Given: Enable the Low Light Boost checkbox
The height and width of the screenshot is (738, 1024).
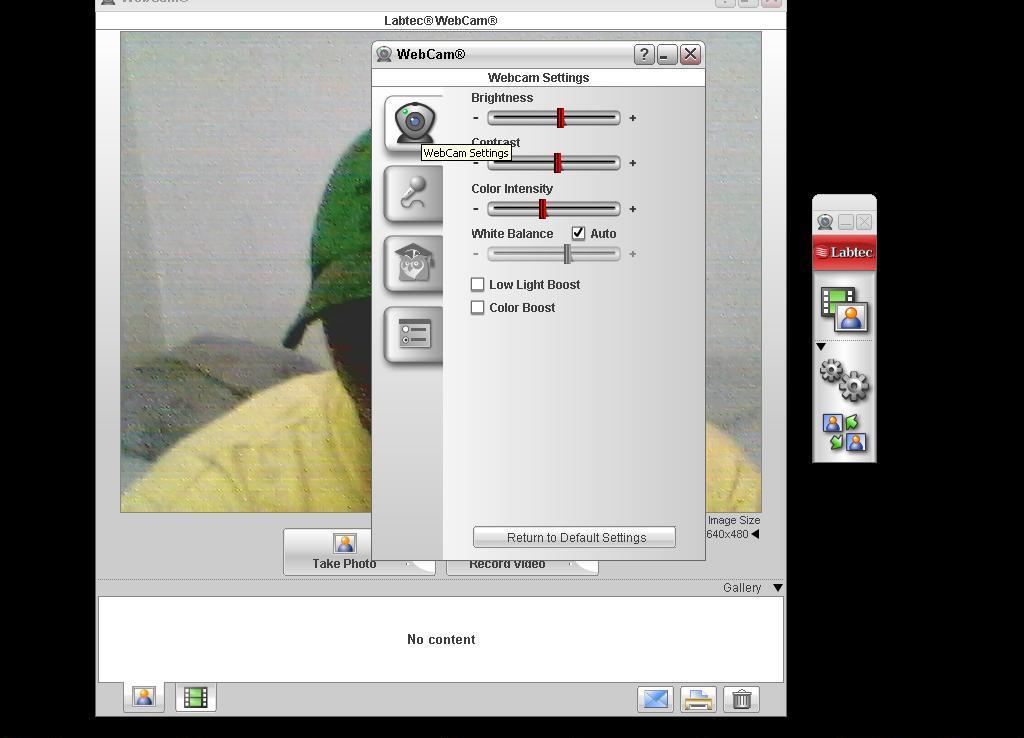Looking at the screenshot, I should 478,284.
